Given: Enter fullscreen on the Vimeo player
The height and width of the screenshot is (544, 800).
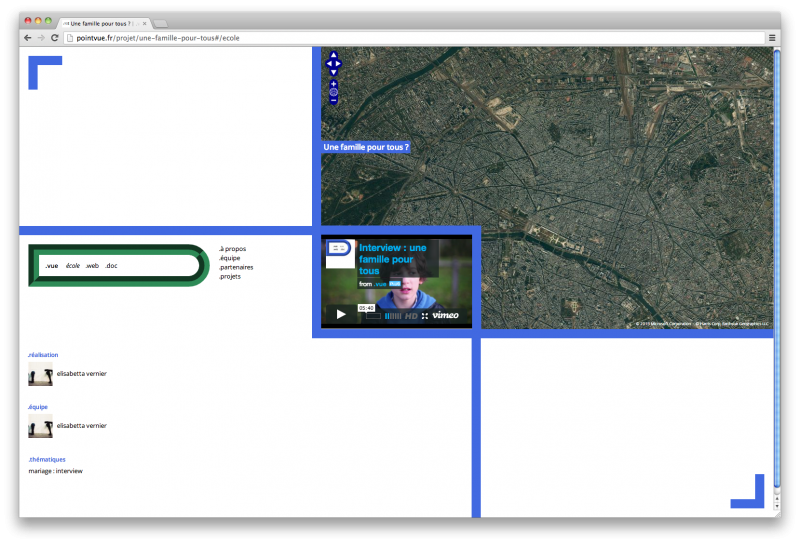Looking at the screenshot, I should pyautogui.click(x=425, y=316).
